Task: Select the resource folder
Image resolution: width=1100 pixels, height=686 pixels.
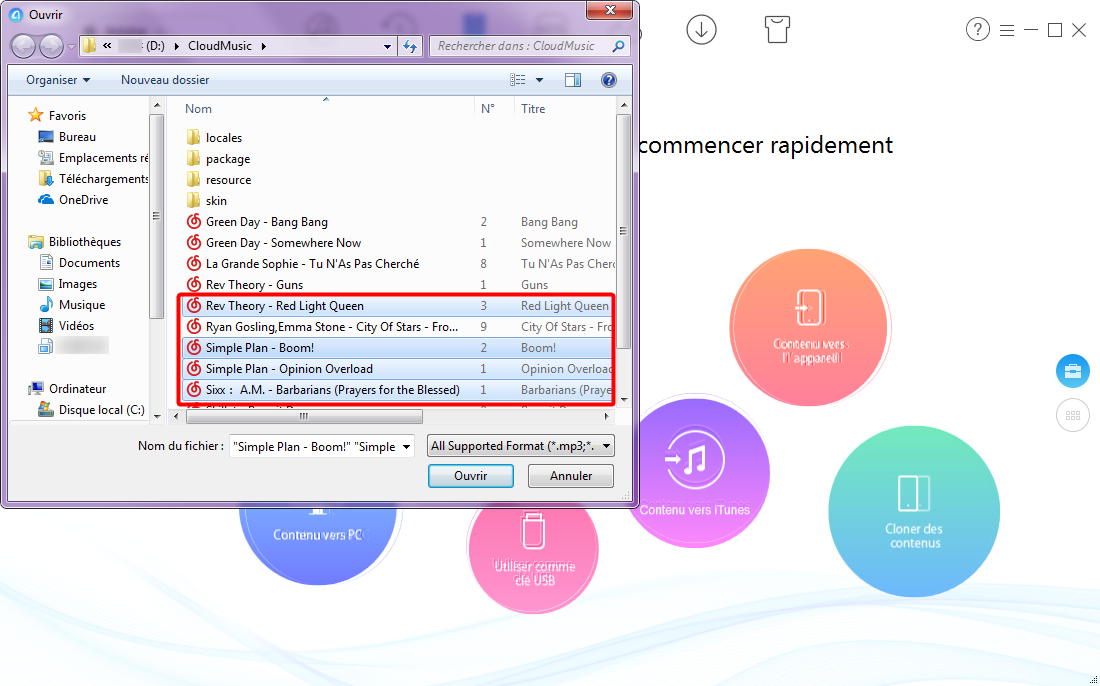Action: coord(219,180)
